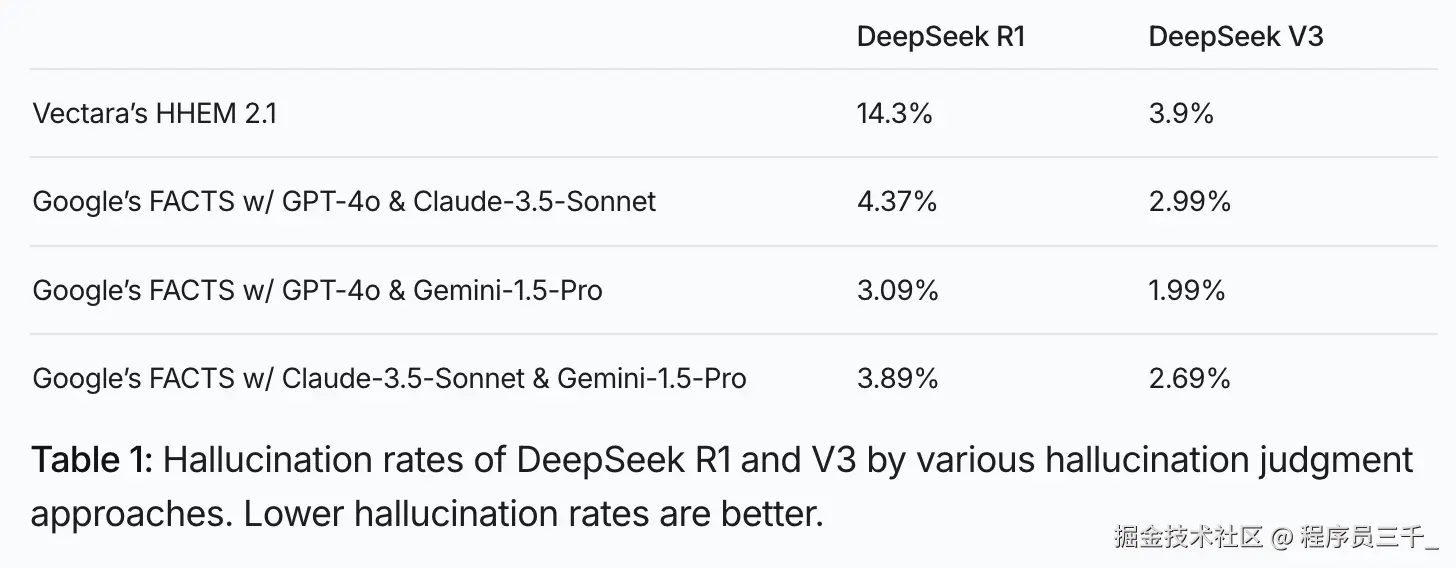Pick the 3.09% table cell
The image size is (1456, 568).
click(x=897, y=290)
